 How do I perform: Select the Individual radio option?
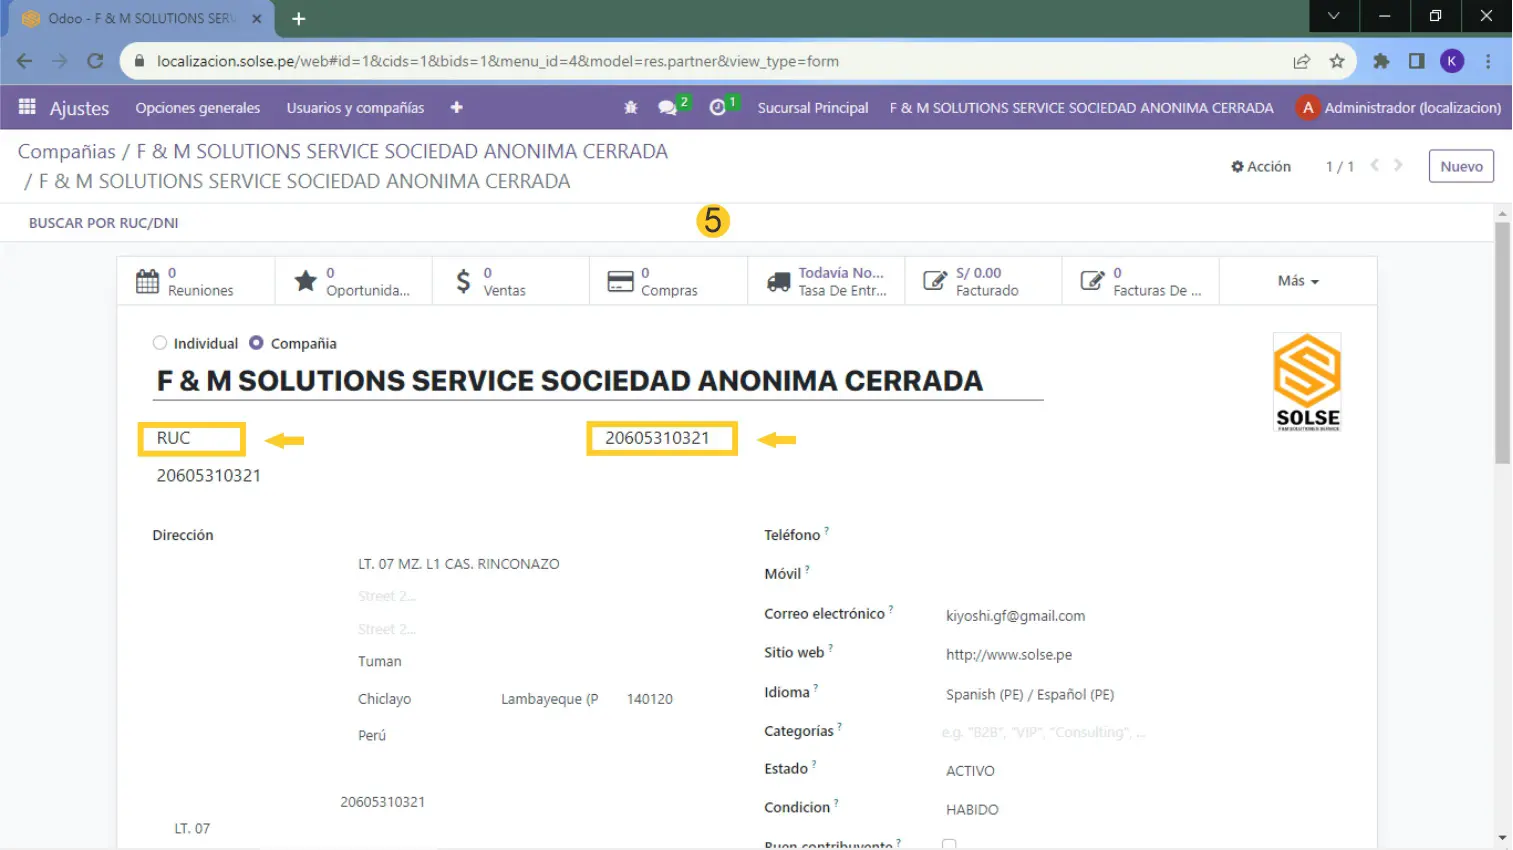(160, 342)
